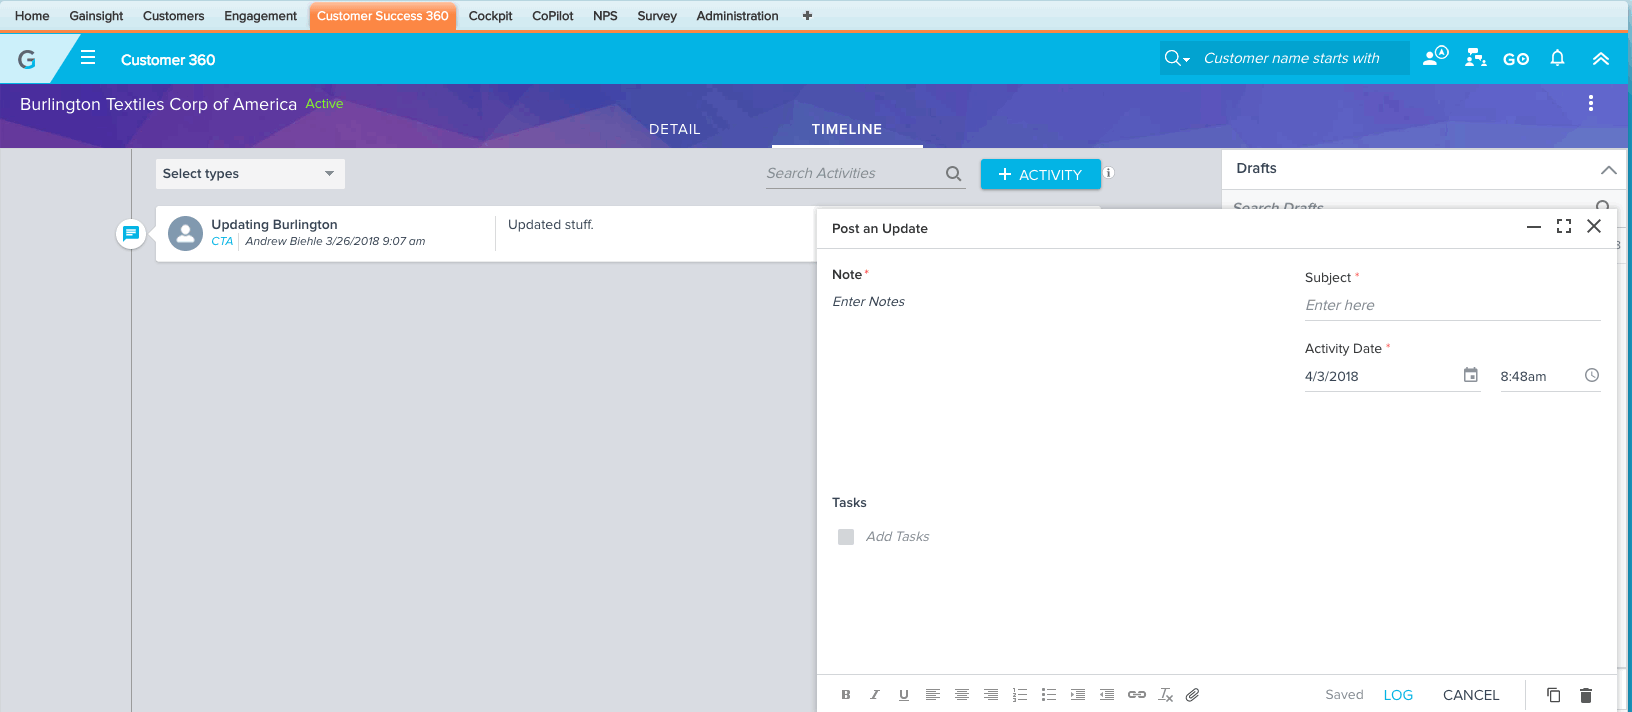Open the three-dot menu for Burlington Textiles
The height and width of the screenshot is (712, 1632).
tap(1591, 103)
